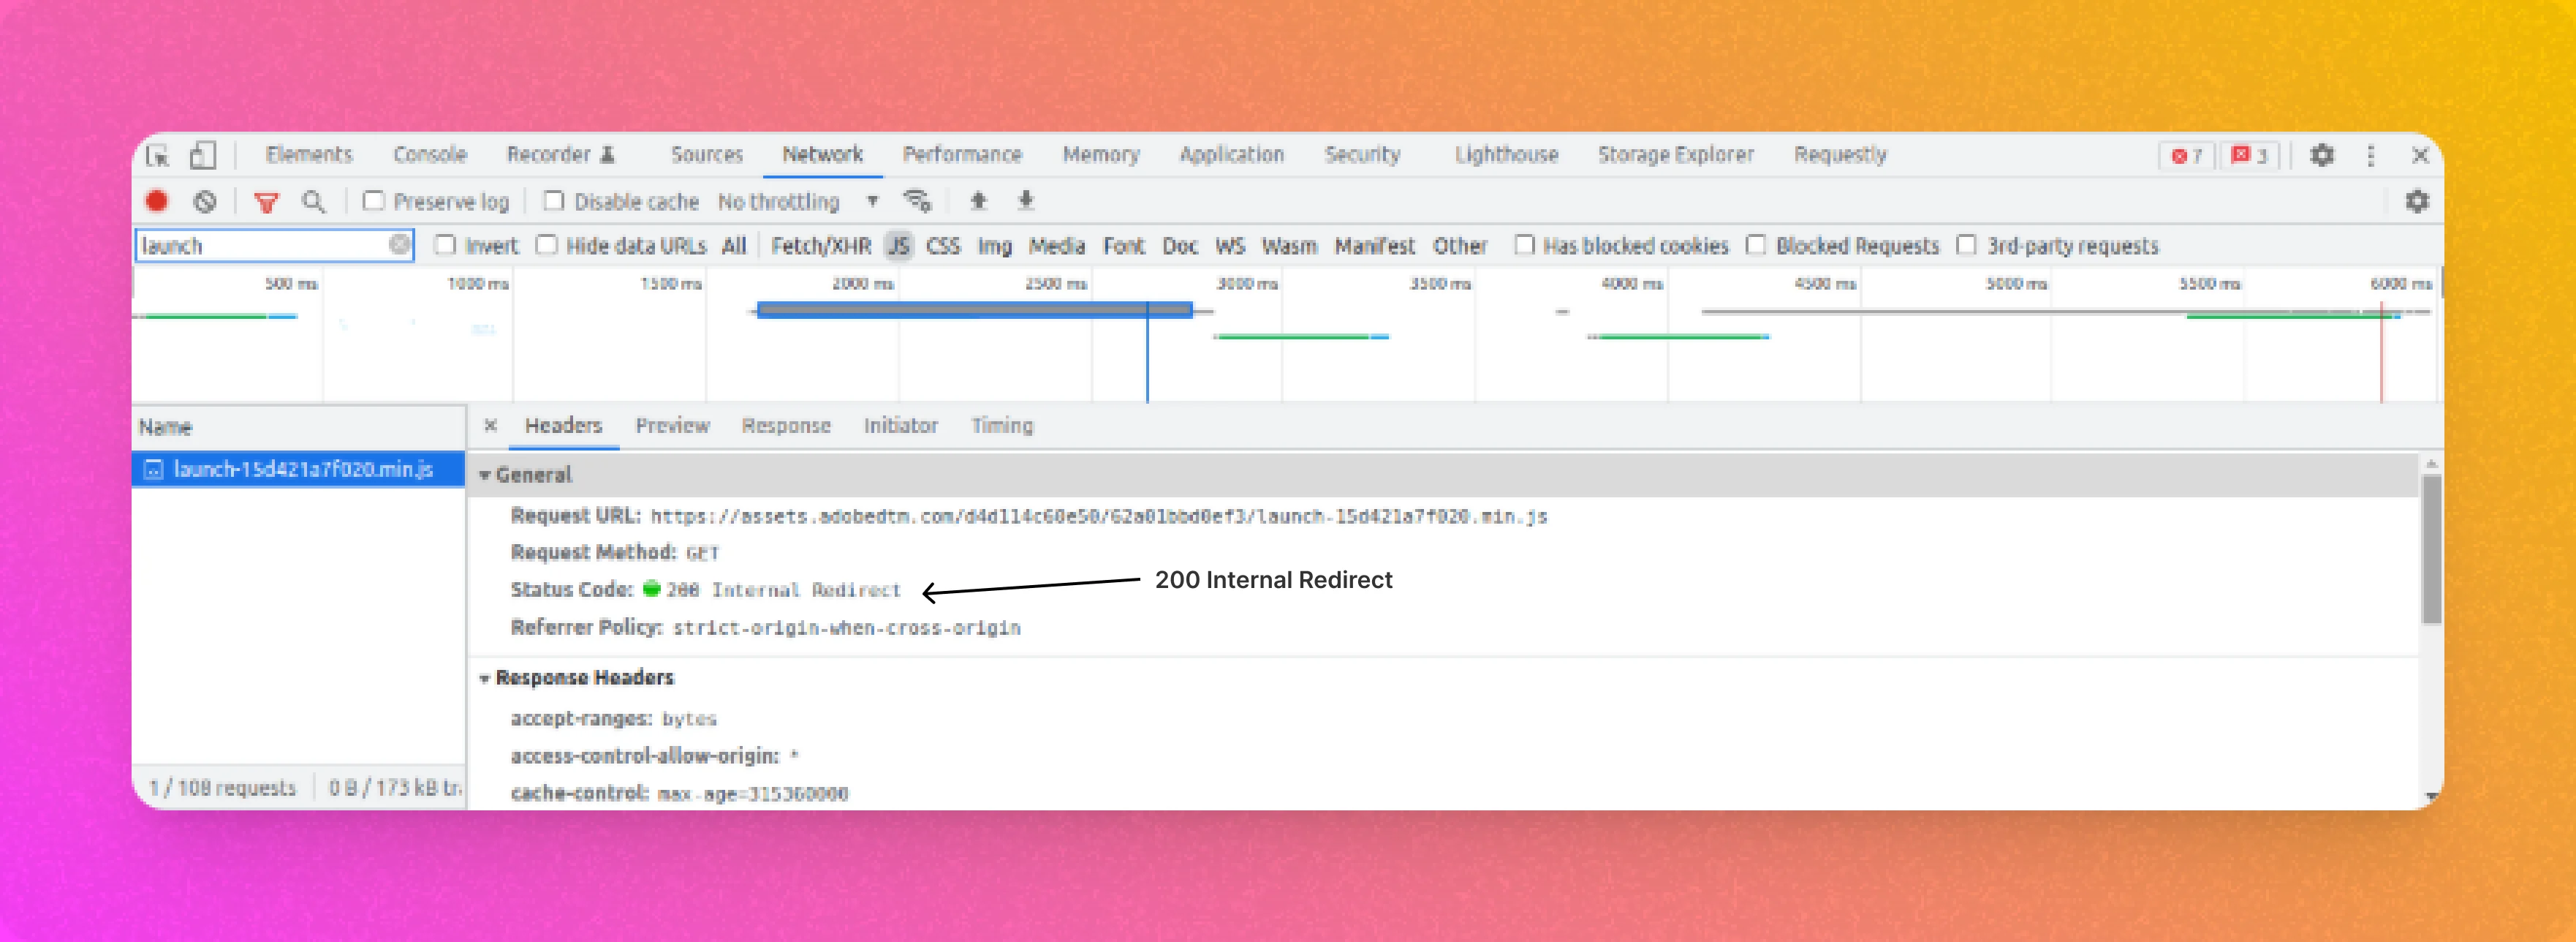Switch to the Console panel
The width and height of the screenshot is (2576, 942).
[x=430, y=155]
